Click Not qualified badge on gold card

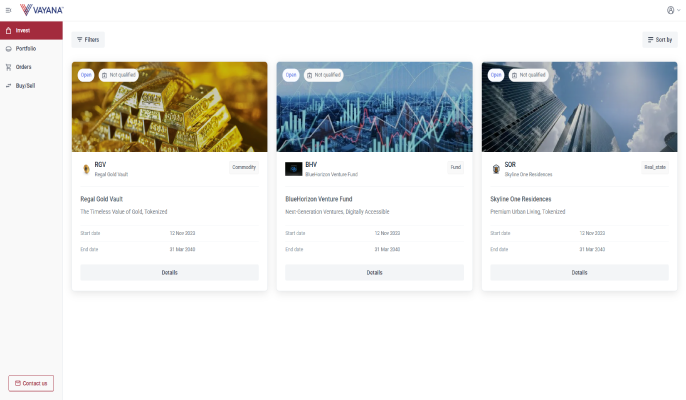119,75
